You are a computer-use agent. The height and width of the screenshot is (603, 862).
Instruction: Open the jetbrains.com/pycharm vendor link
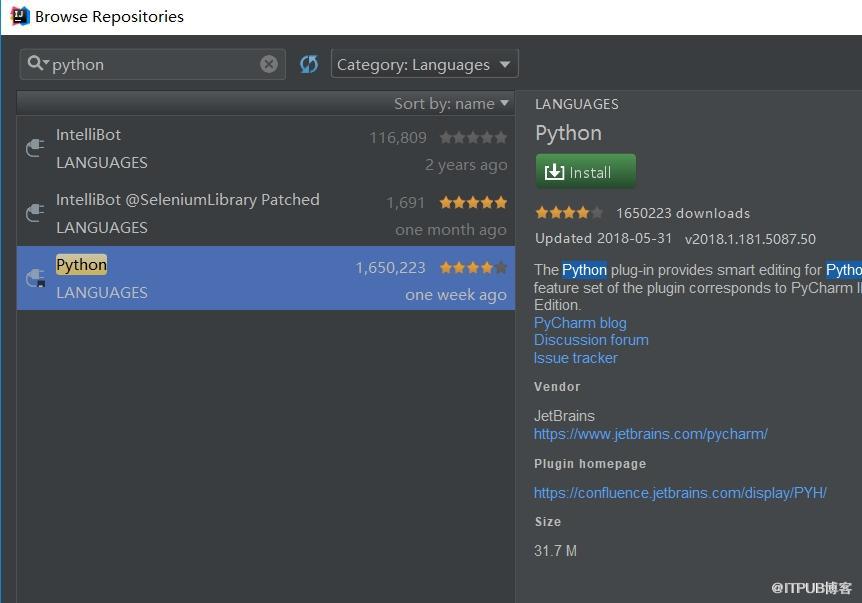click(x=650, y=434)
